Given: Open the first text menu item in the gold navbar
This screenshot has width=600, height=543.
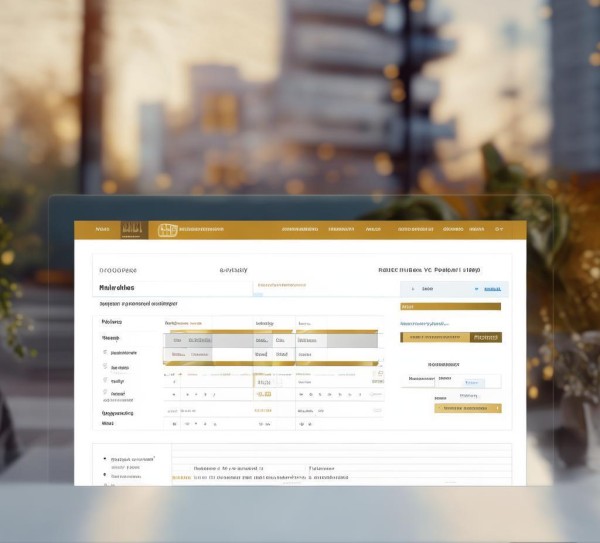Looking at the screenshot, I should (x=102, y=230).
